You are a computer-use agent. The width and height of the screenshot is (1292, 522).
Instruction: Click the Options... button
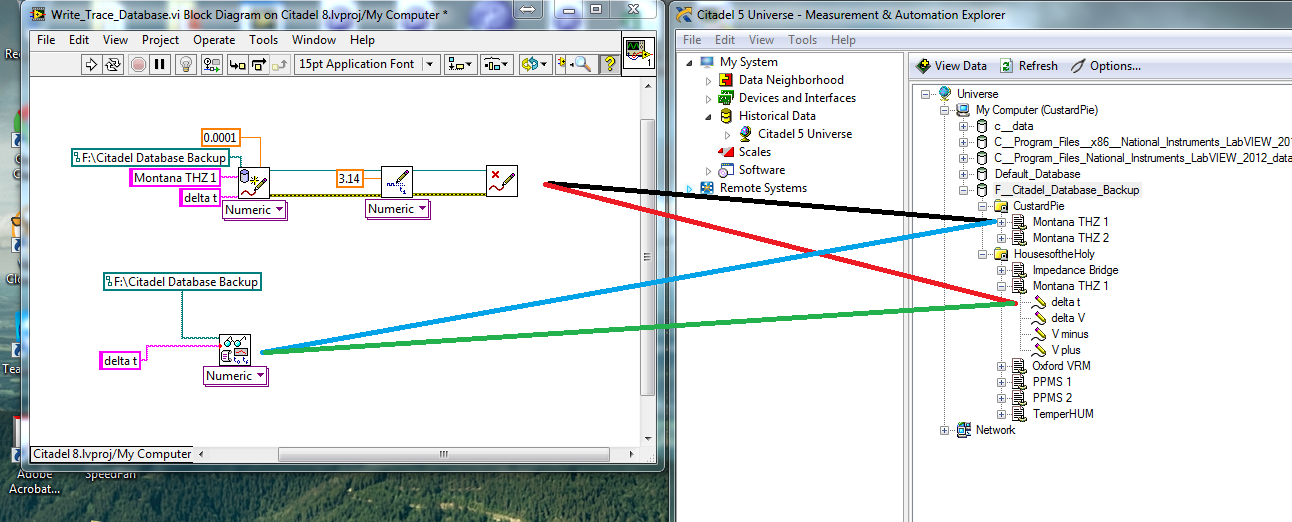click(1105, 66)
